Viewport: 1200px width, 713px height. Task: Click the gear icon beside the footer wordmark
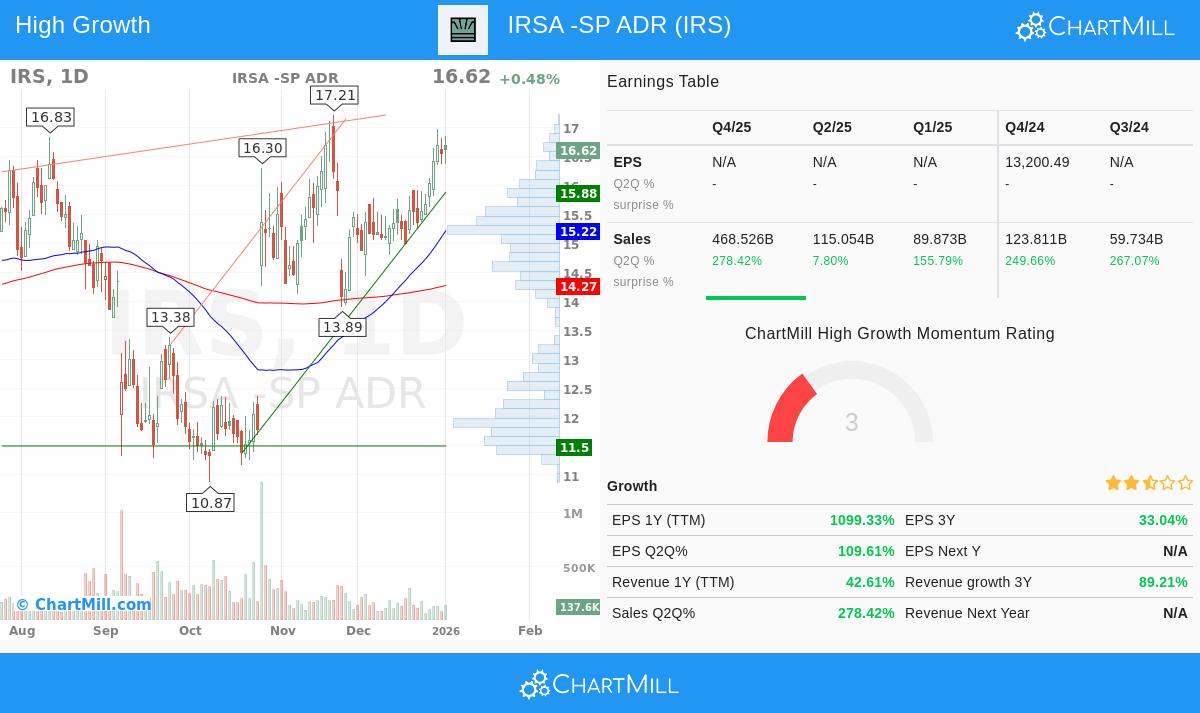(534, 684)
